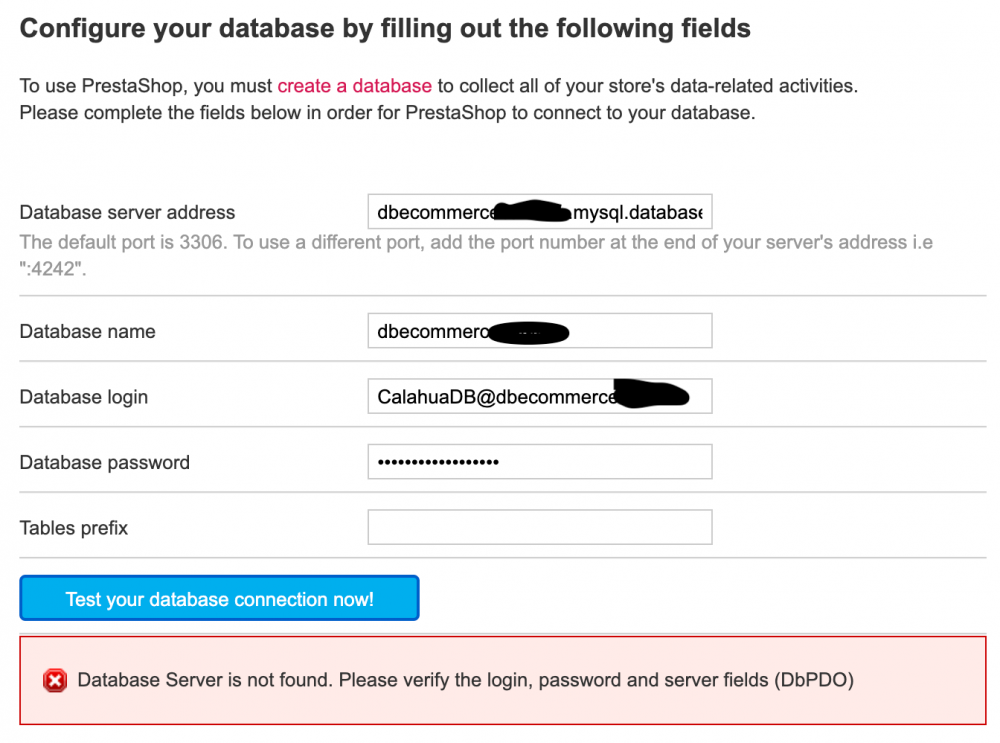Click the 'Database server address' label
The width and height of the screenshot is (1000, 743).
127,212
